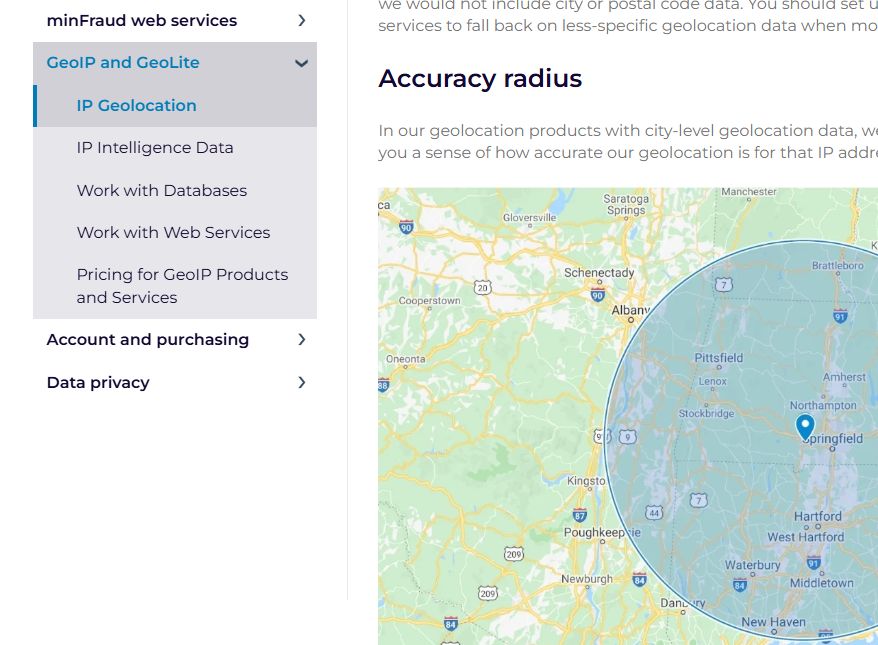Collapse the GeoIP and GeoLite chevron
878x645 pixels.
[x=301, y=63]
